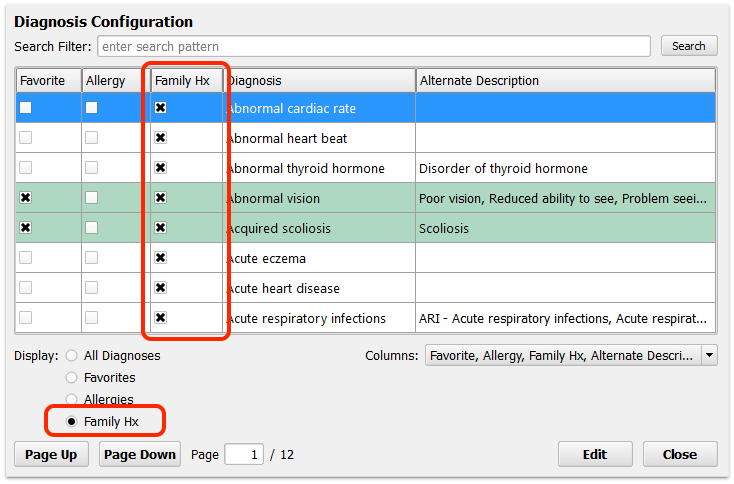Toggle Allergy checkbox for Abnormal cardiac rate
Viewport: 734px width, 484px height.
(x=91, y=108)
